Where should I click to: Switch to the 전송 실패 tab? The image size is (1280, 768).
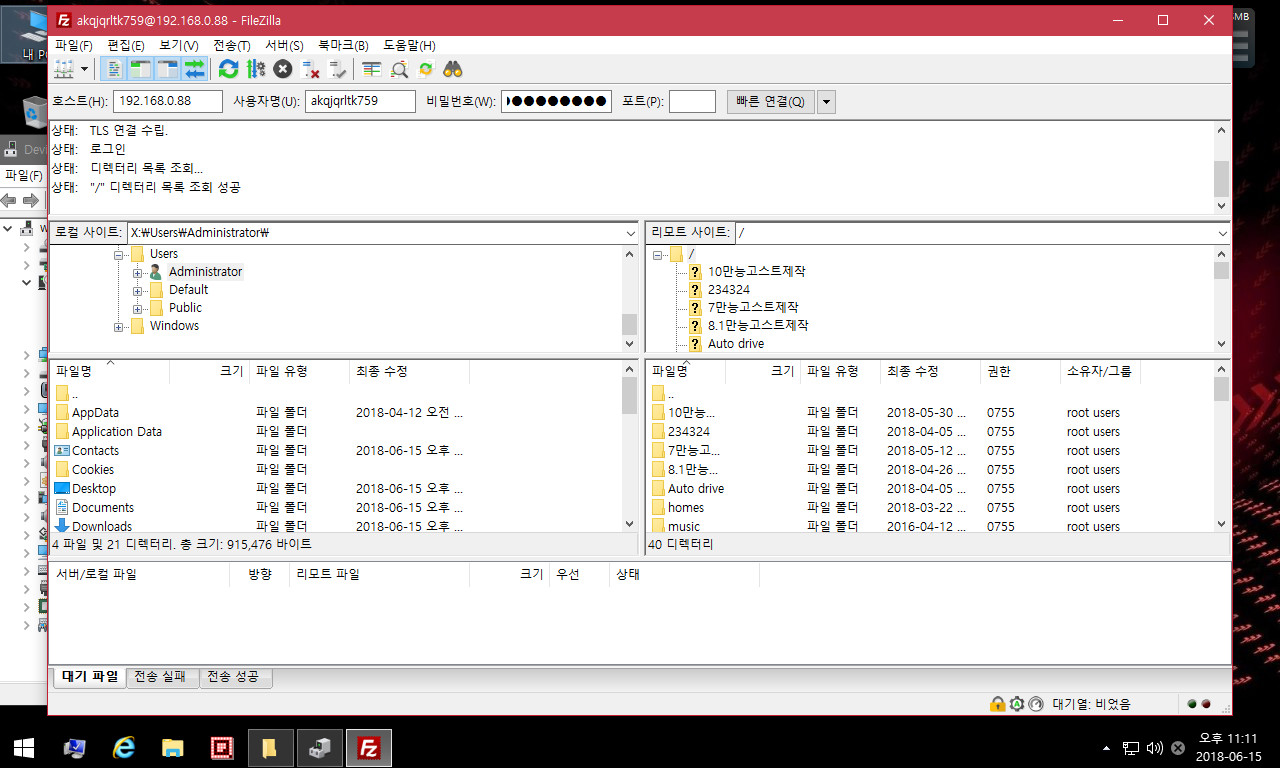point(161,677)
